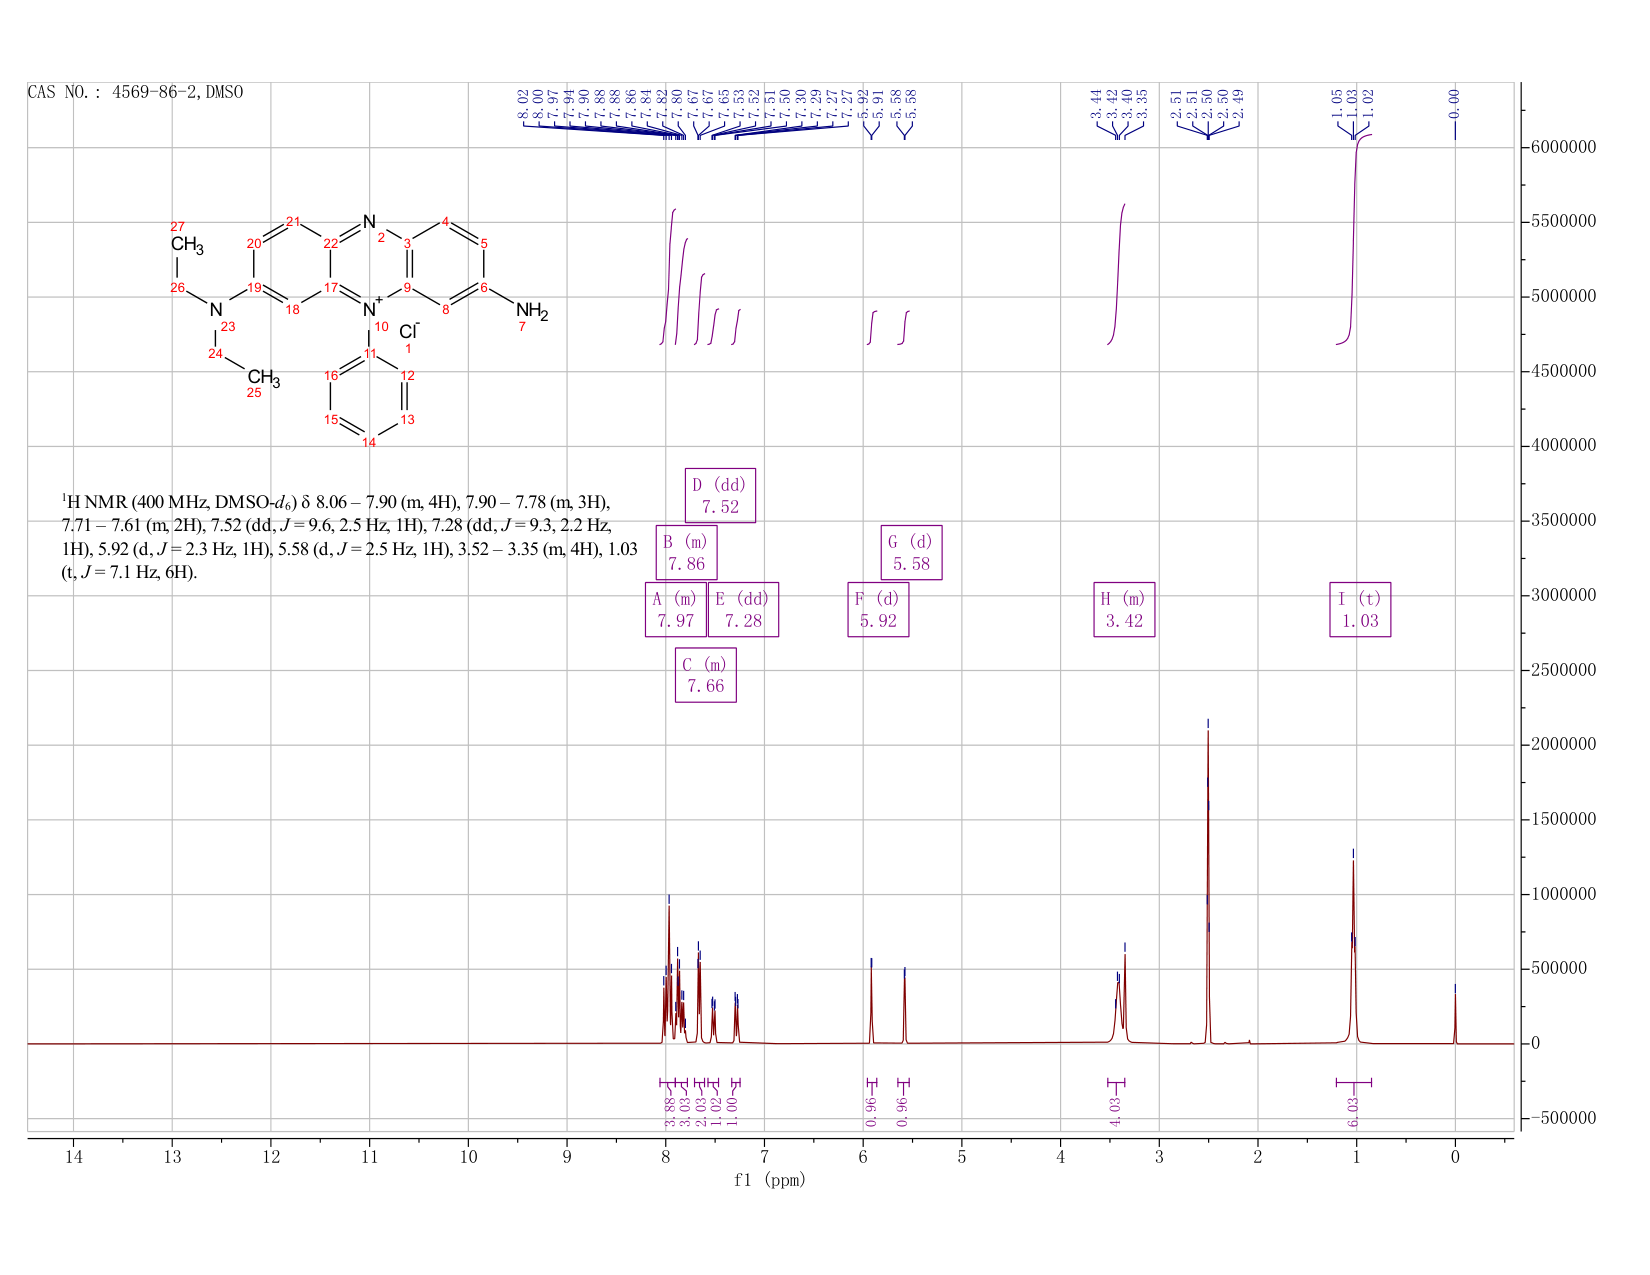The height and width of the screenshot is (1275, 1650).
Task: Select multiplet box D (dd) 7.52
Action: (720, 495)
